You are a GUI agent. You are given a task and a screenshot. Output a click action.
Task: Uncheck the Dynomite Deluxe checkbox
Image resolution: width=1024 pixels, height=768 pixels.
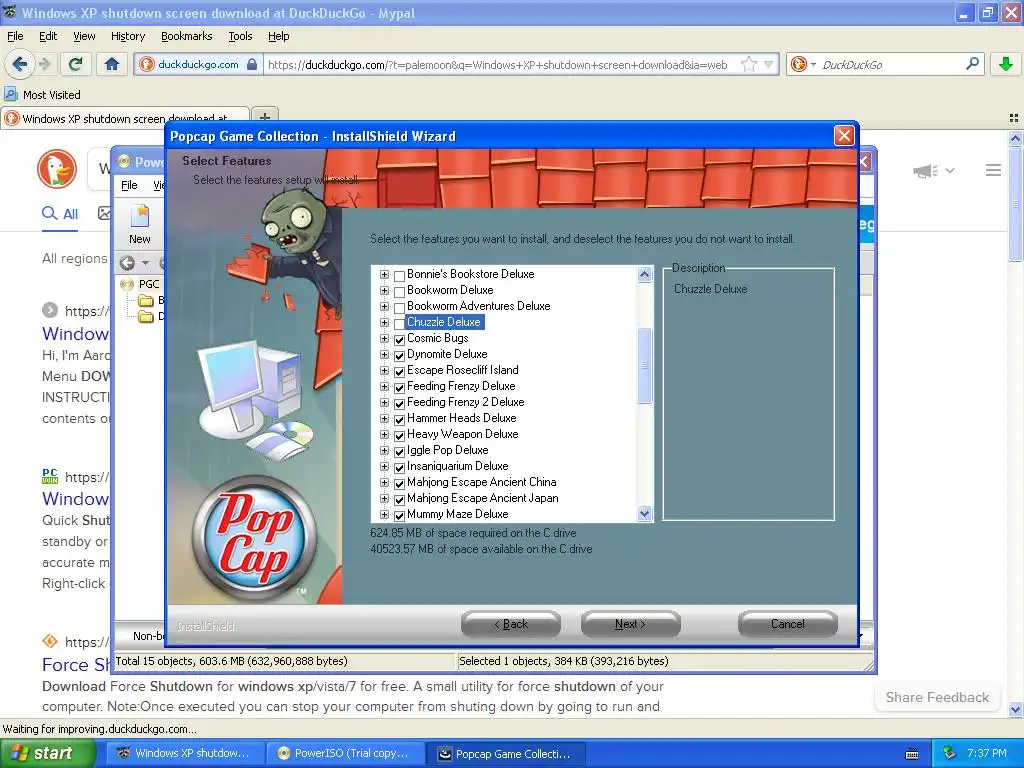click(400, 355)
